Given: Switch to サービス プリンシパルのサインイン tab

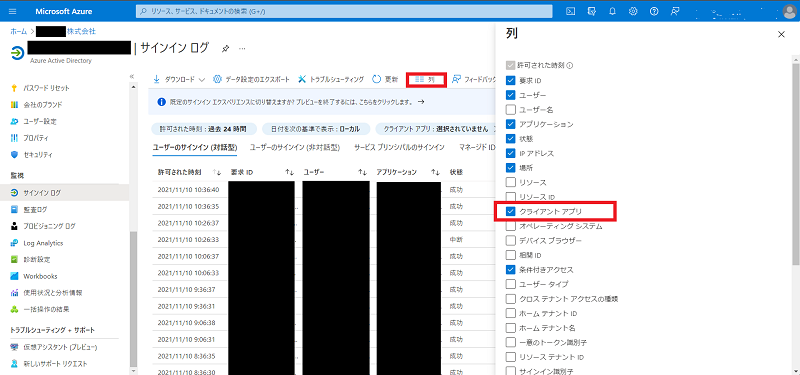Looking at the screenshot, I should [399, 147].
